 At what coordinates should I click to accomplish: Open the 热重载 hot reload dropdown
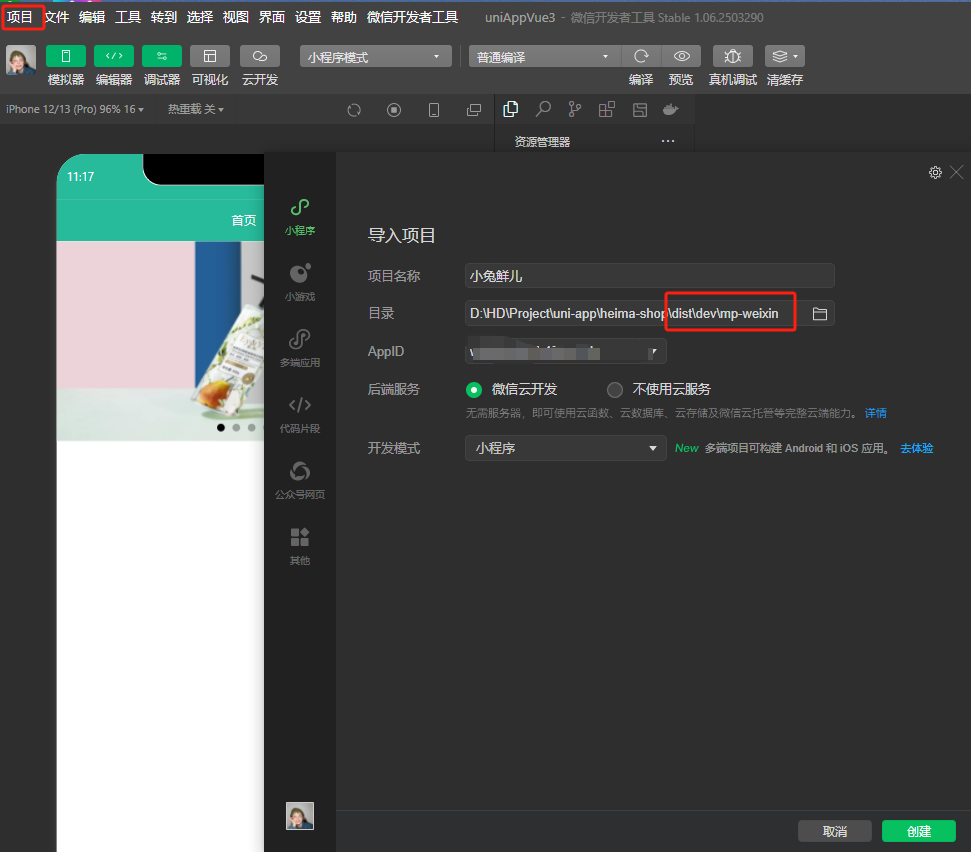point(196,109)
